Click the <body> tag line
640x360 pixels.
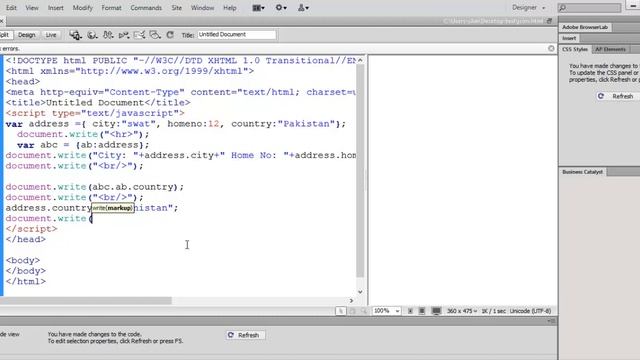coord(23,260)
